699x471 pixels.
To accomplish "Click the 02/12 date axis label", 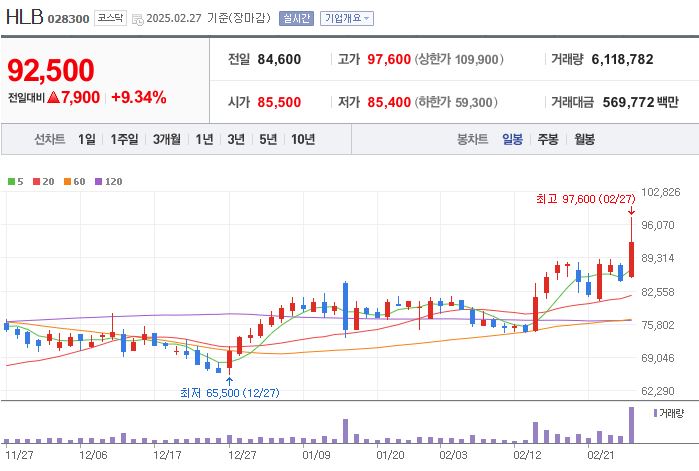I will [x=527, y=455].
